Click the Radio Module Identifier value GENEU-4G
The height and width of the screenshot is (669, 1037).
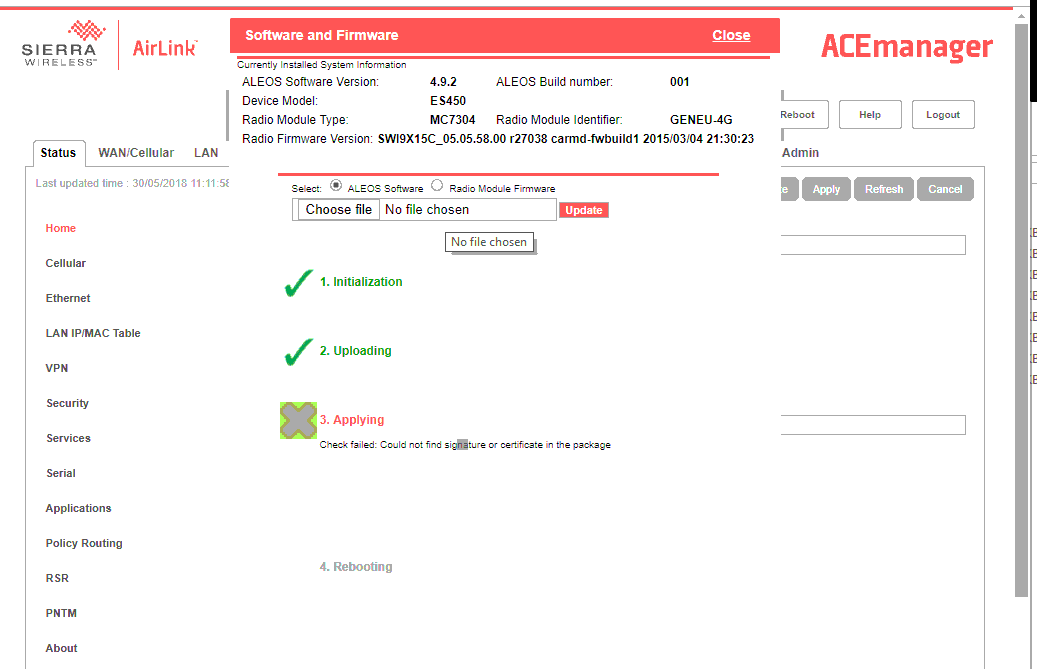point(701,120)
